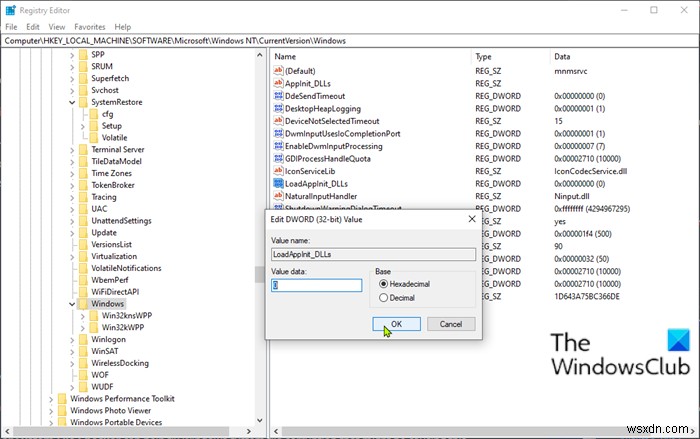This screenshot has height=439, width=700.
Task: Open the Favorites menu
Action: 90,27
